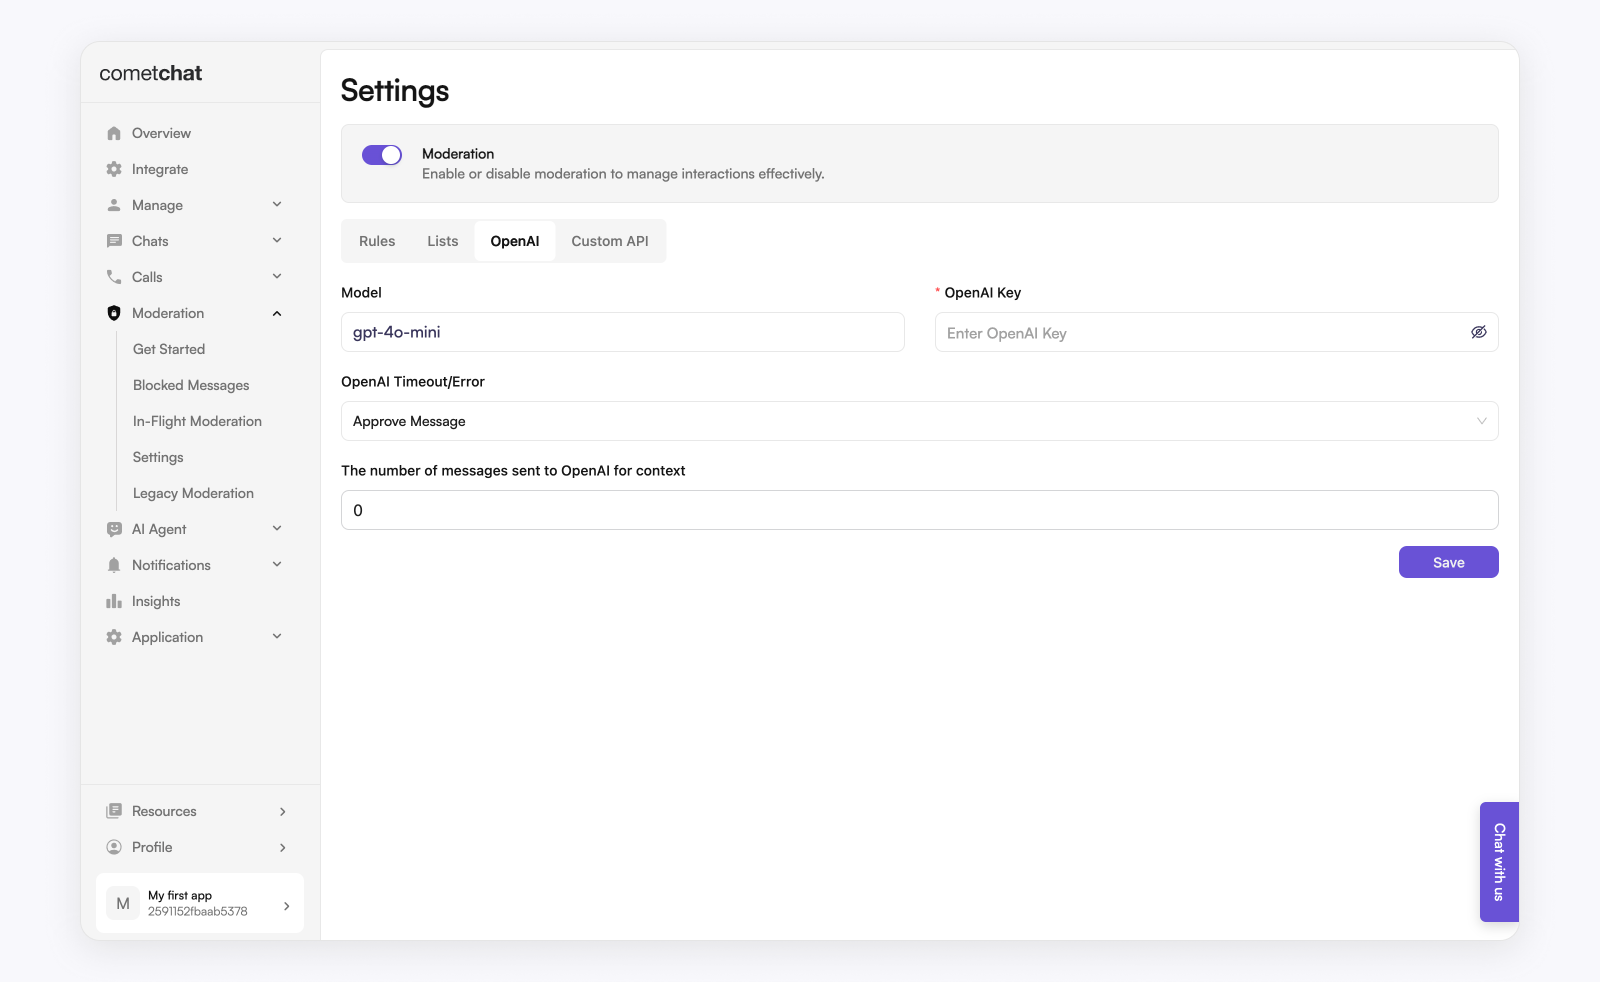Click the Overview home icon

pos(114,133)
